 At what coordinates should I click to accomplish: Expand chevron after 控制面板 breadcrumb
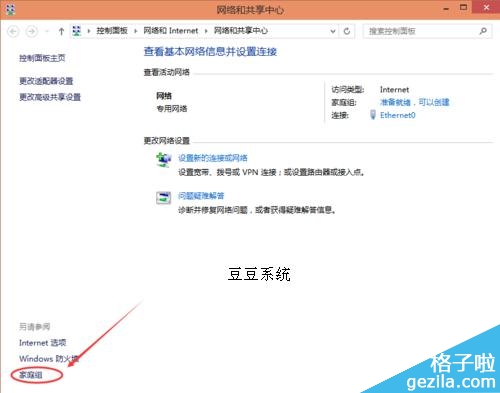pyautogui.click(x=136, y=31)
